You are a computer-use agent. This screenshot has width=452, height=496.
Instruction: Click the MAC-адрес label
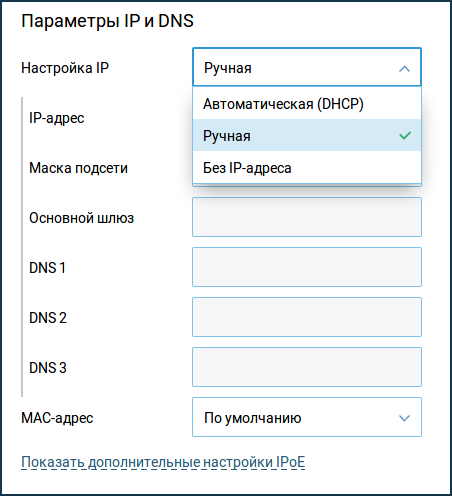pyautogui.click(x=57, y=418)
